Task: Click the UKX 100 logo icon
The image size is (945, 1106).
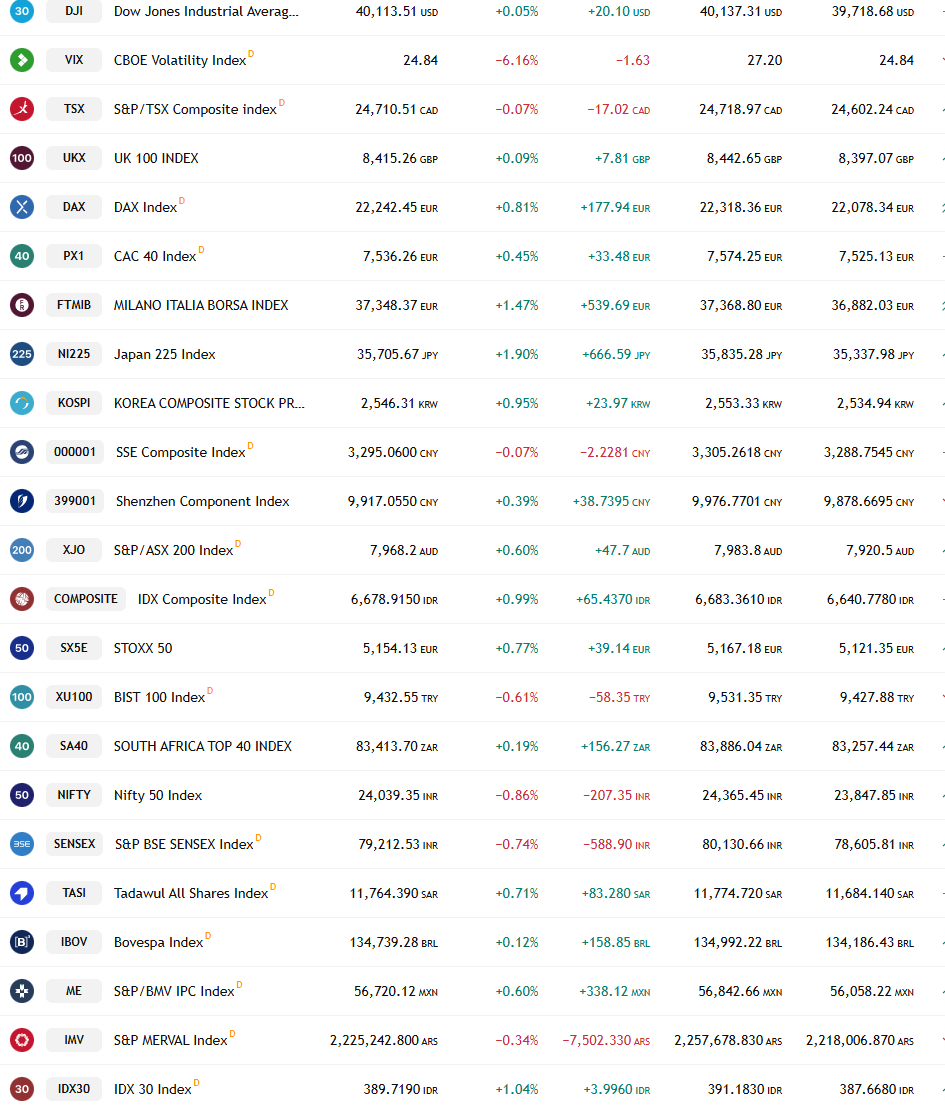Action: [x=22, y=158]
